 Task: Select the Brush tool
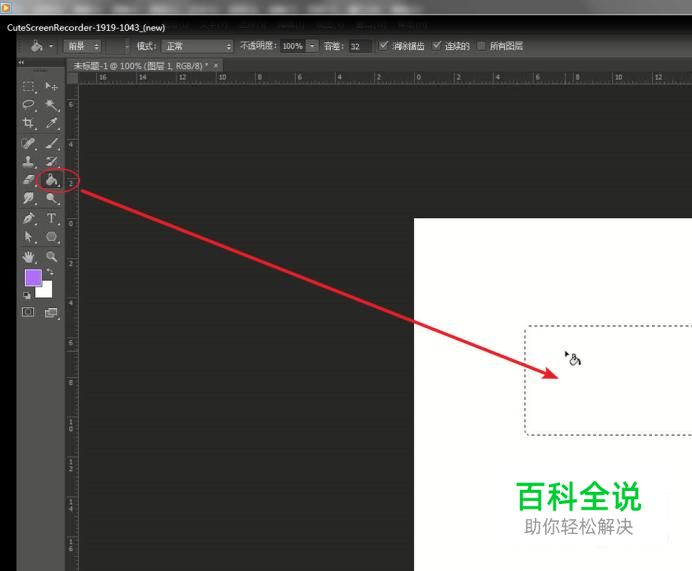[52, 143]
